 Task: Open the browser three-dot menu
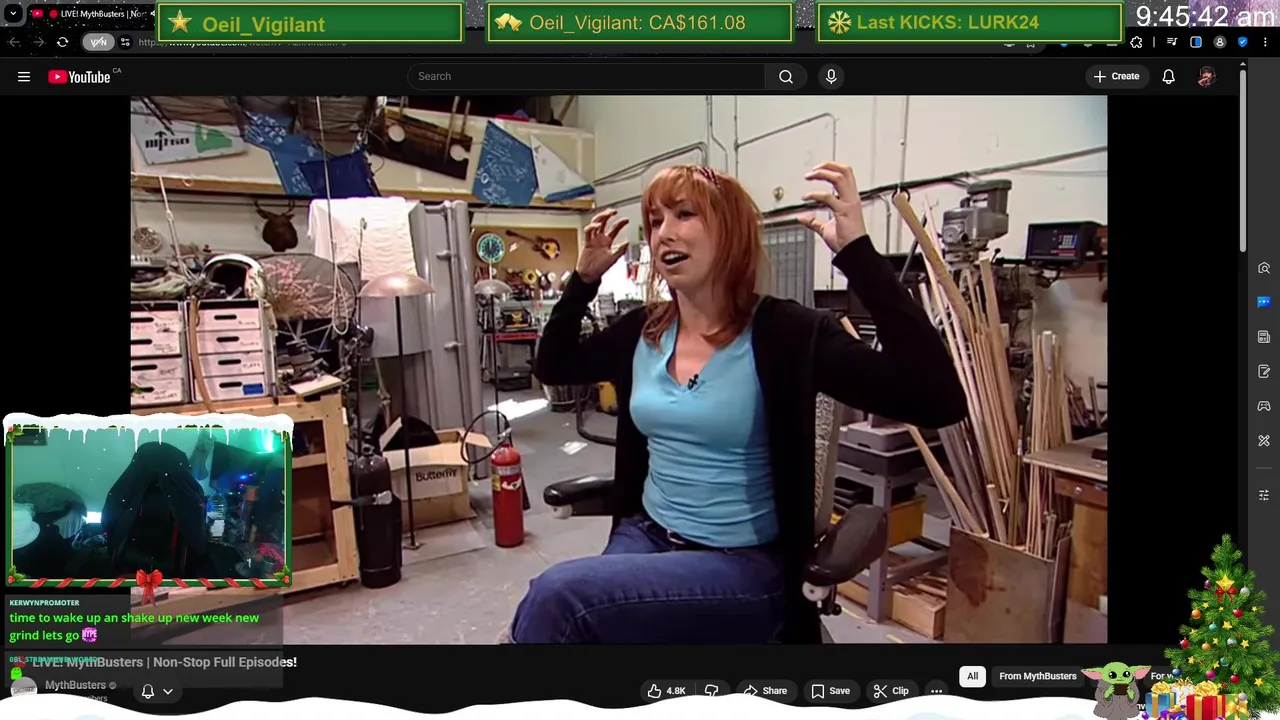[1266, 42]
